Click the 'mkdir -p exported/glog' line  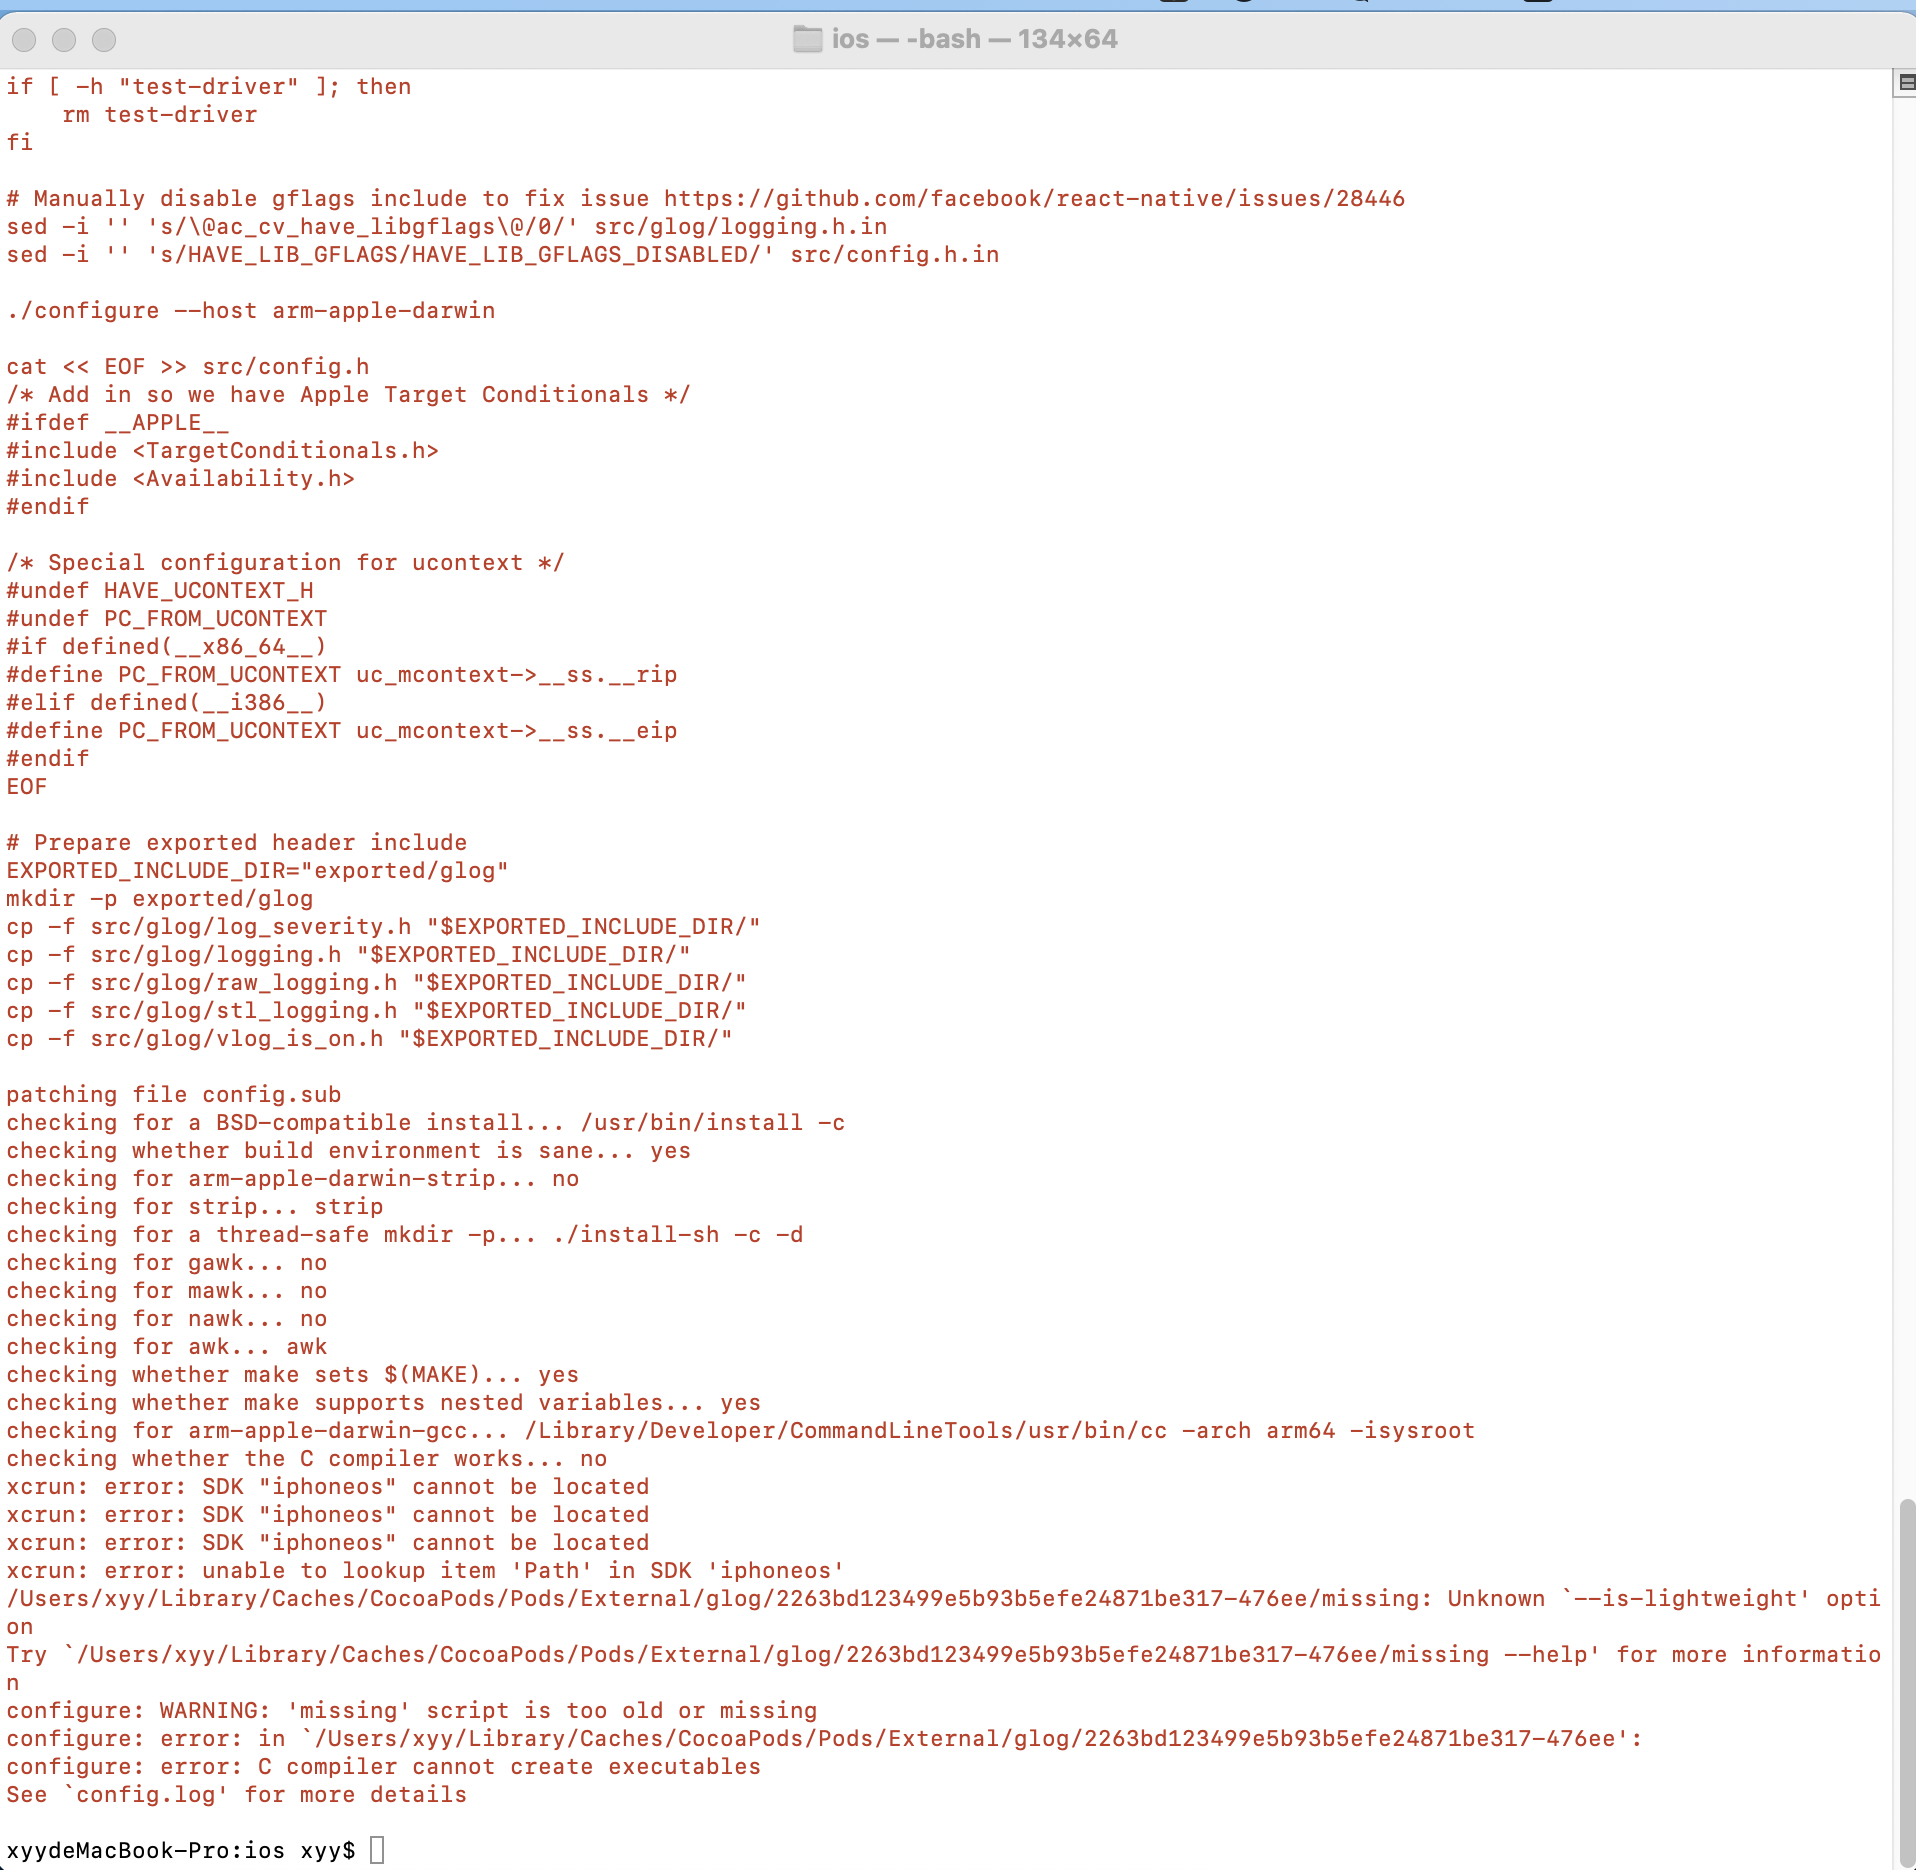[160, 898]
